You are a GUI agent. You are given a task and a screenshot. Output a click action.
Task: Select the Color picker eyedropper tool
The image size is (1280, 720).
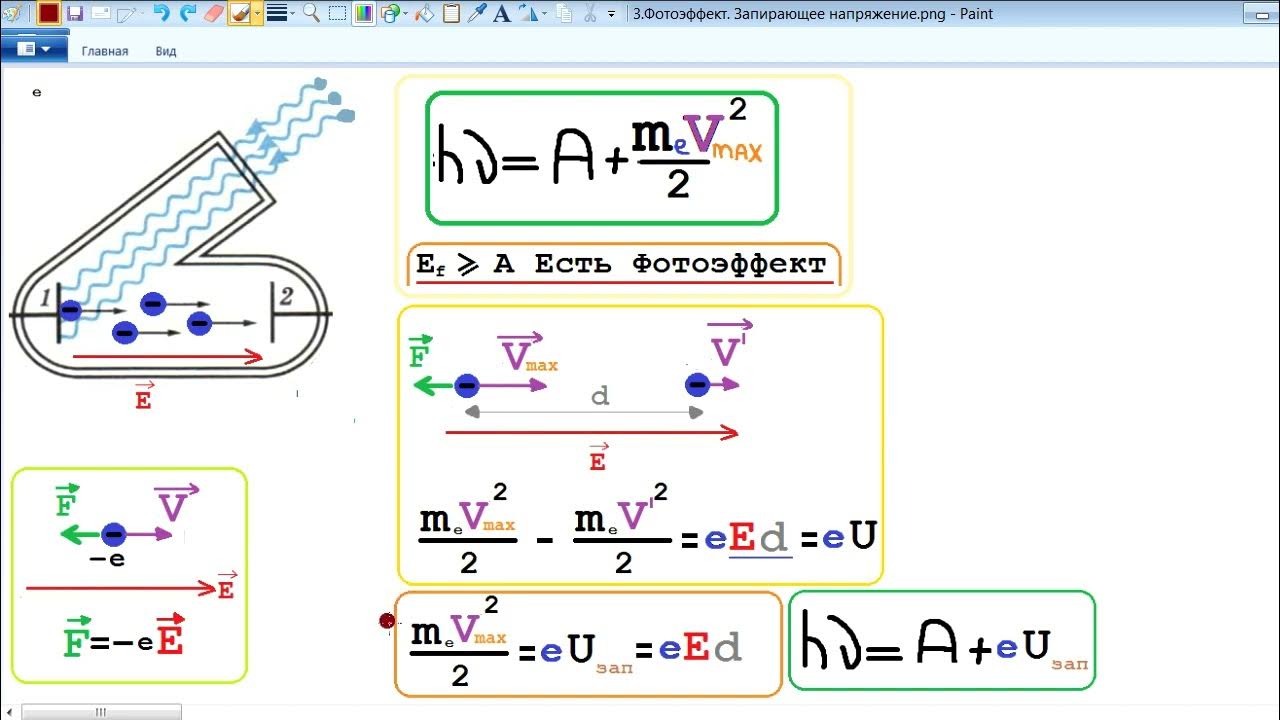coord(477,13)
